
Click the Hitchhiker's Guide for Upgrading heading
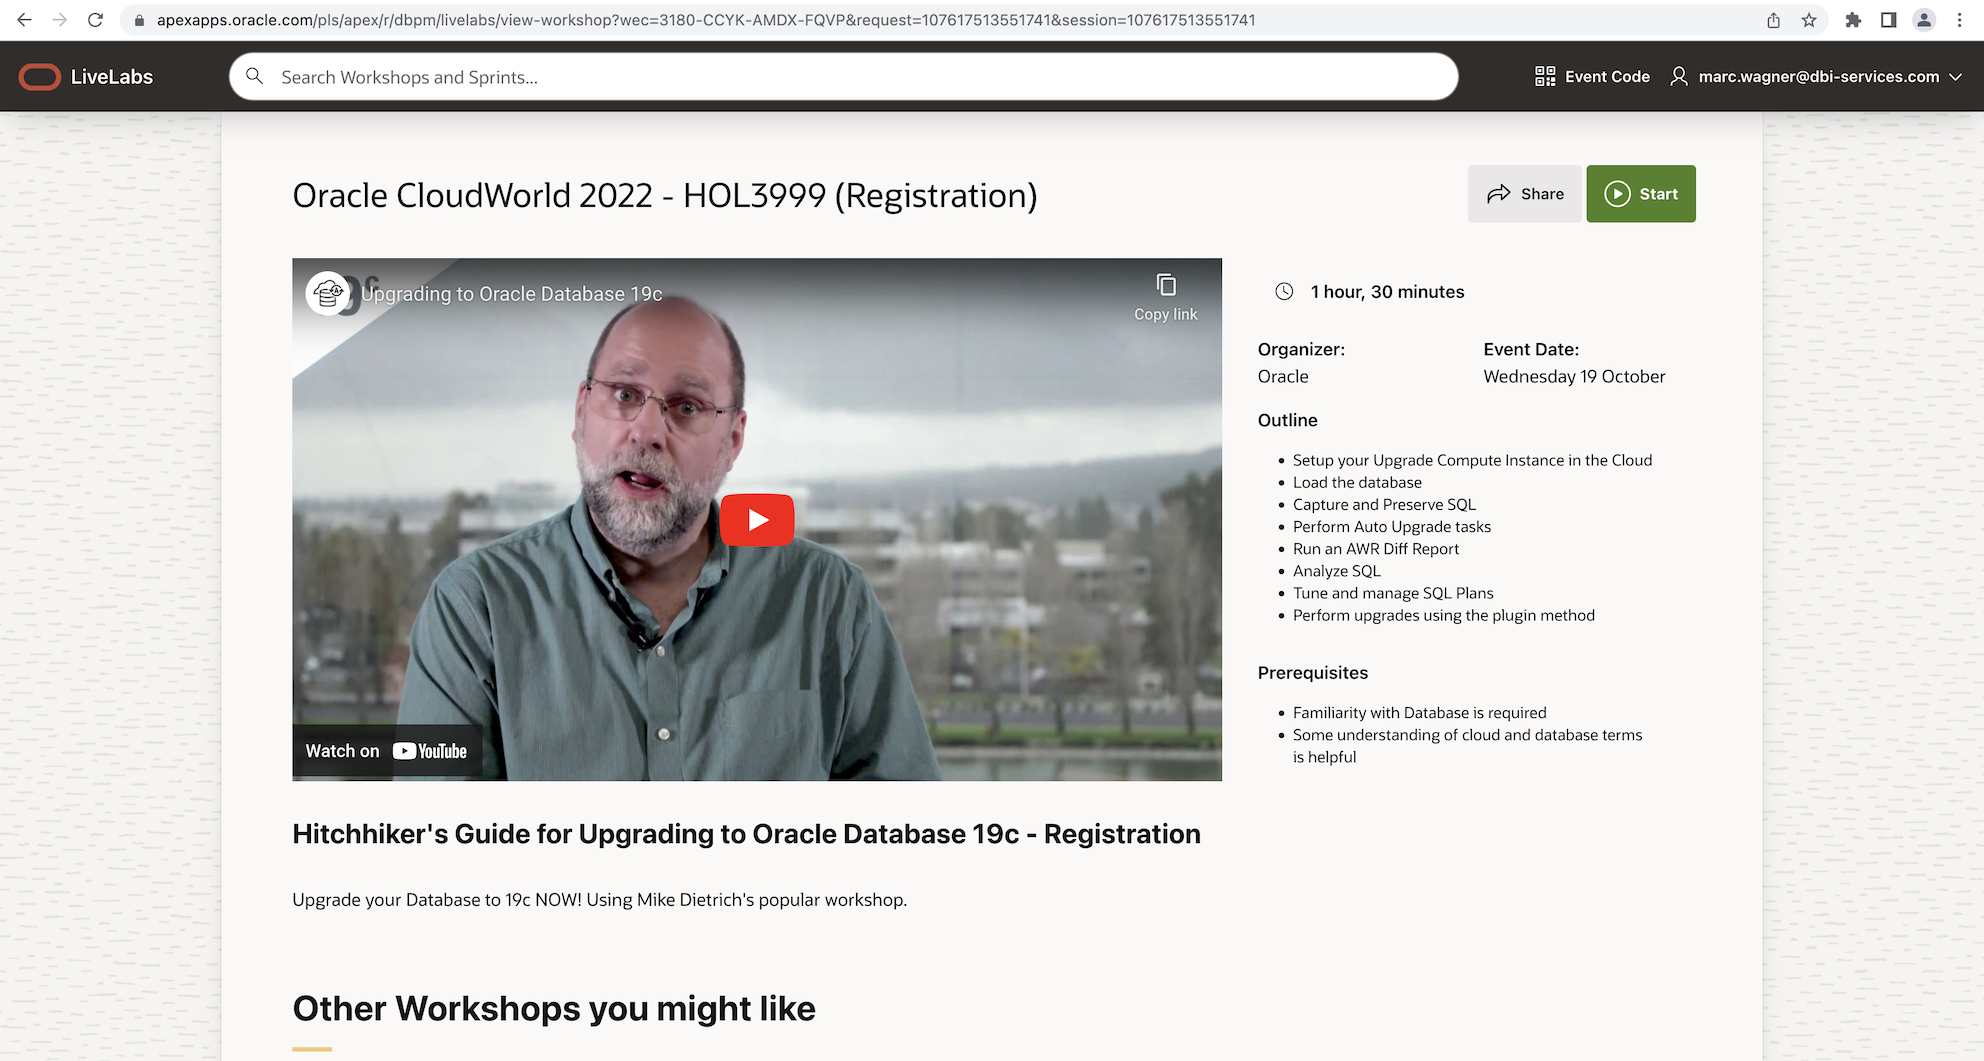tap(746, 834)
